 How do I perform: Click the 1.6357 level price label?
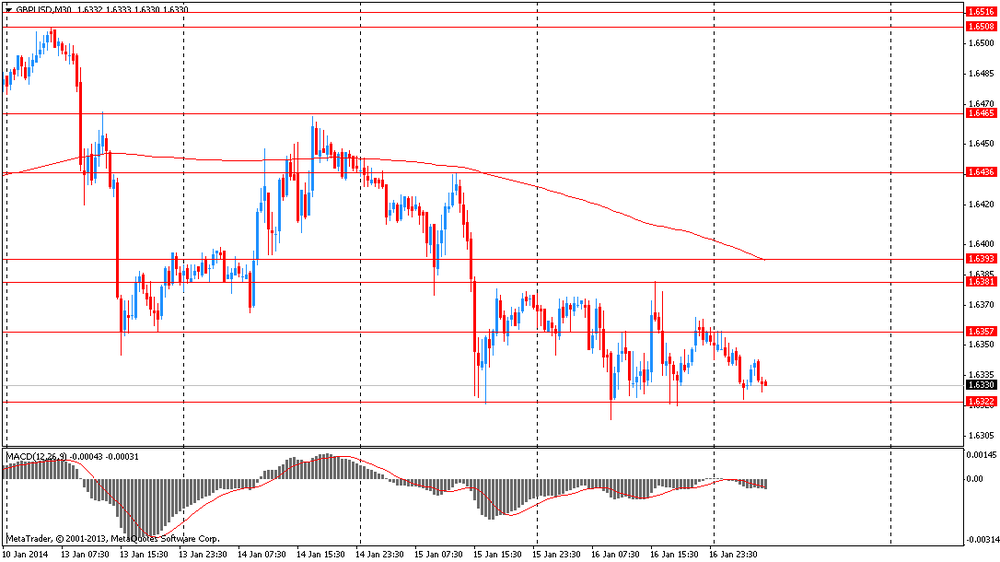pyautogui.click(x=981, y=332)
